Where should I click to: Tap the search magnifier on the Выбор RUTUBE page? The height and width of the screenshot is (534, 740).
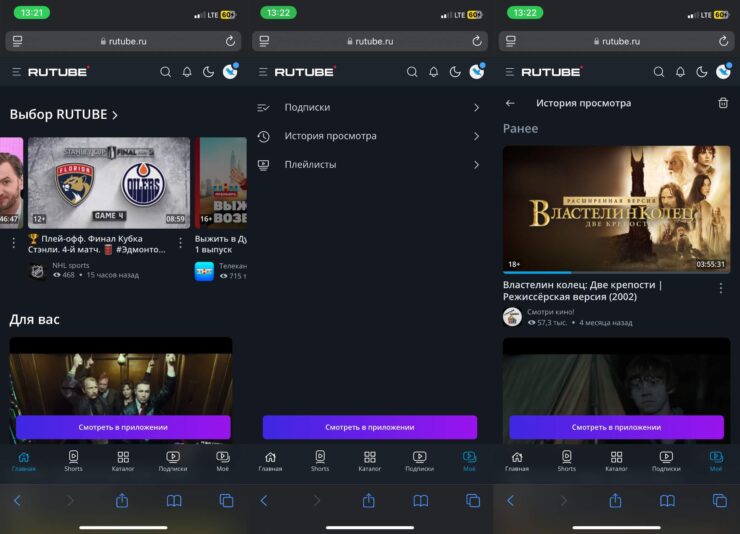165,72
